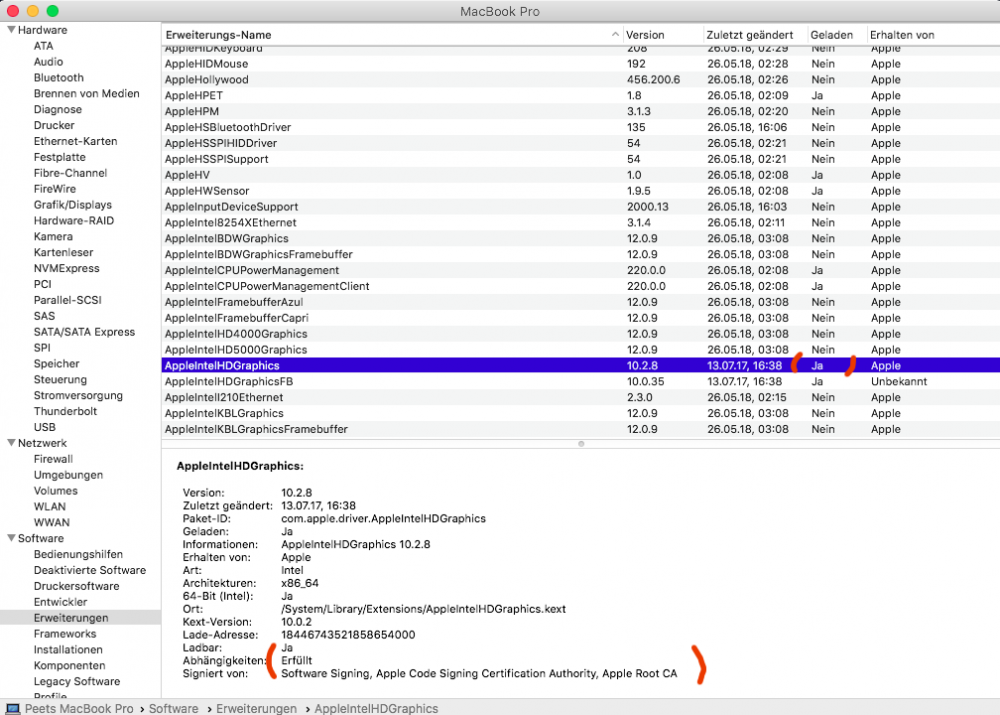Select Thunderbolt in sidebar

[65, 411]
